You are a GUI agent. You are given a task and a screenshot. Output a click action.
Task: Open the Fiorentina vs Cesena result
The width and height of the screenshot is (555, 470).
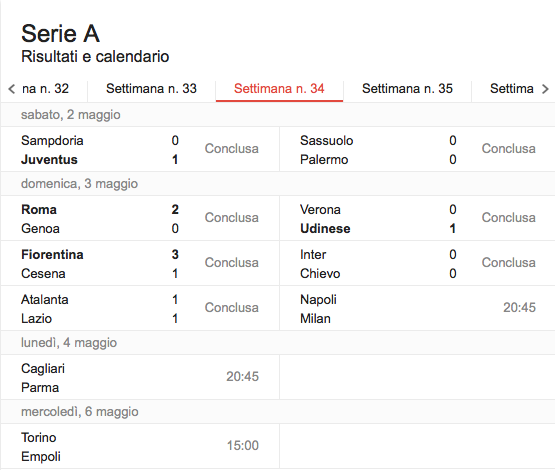click(140, 263)
